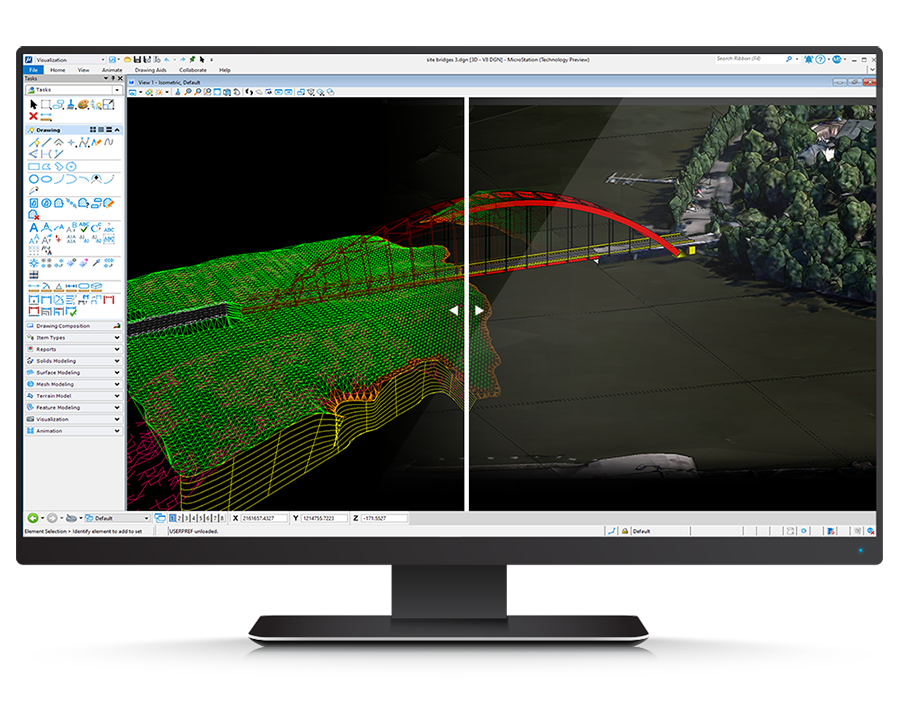Click the X coordinate input field
The width and height of the screenshot is (900, 710).
click(x=263, y=518)
